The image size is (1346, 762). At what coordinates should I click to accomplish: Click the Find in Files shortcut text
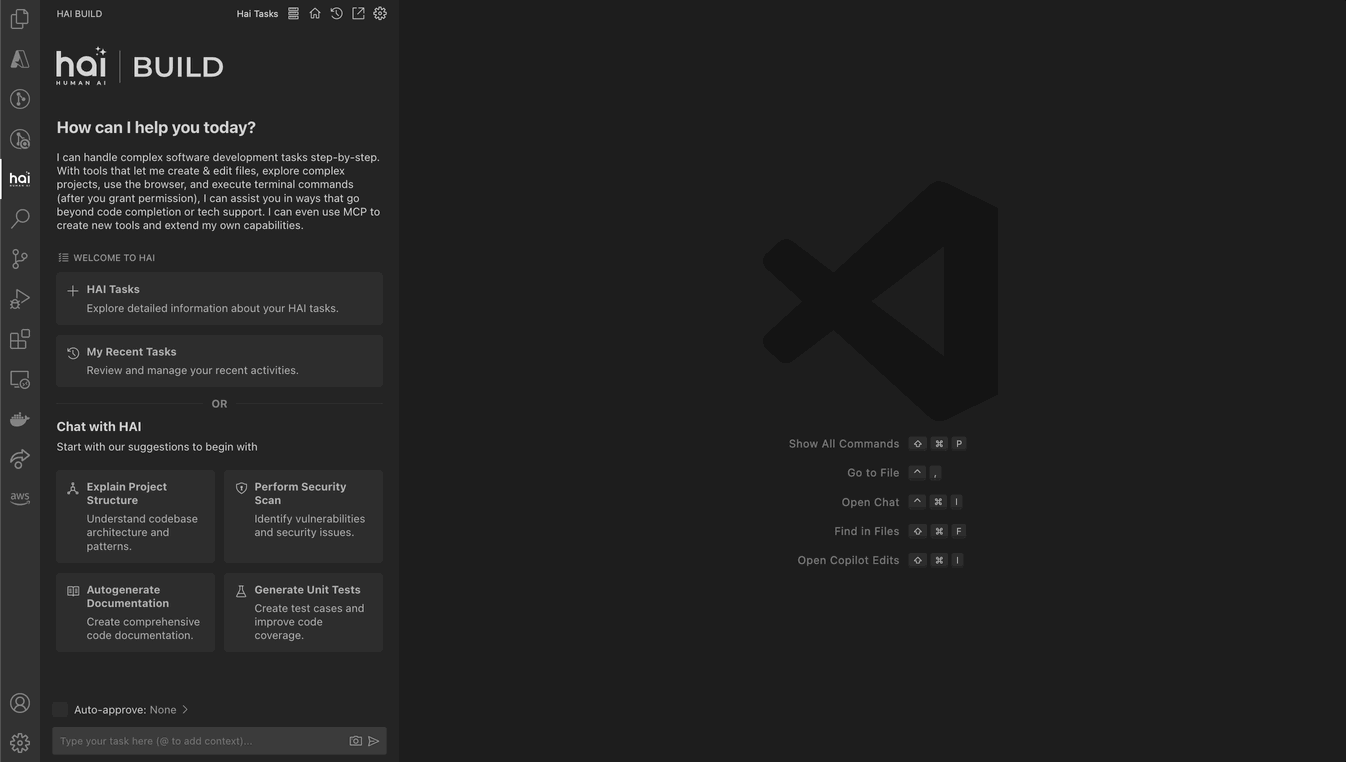coord(867,531)
